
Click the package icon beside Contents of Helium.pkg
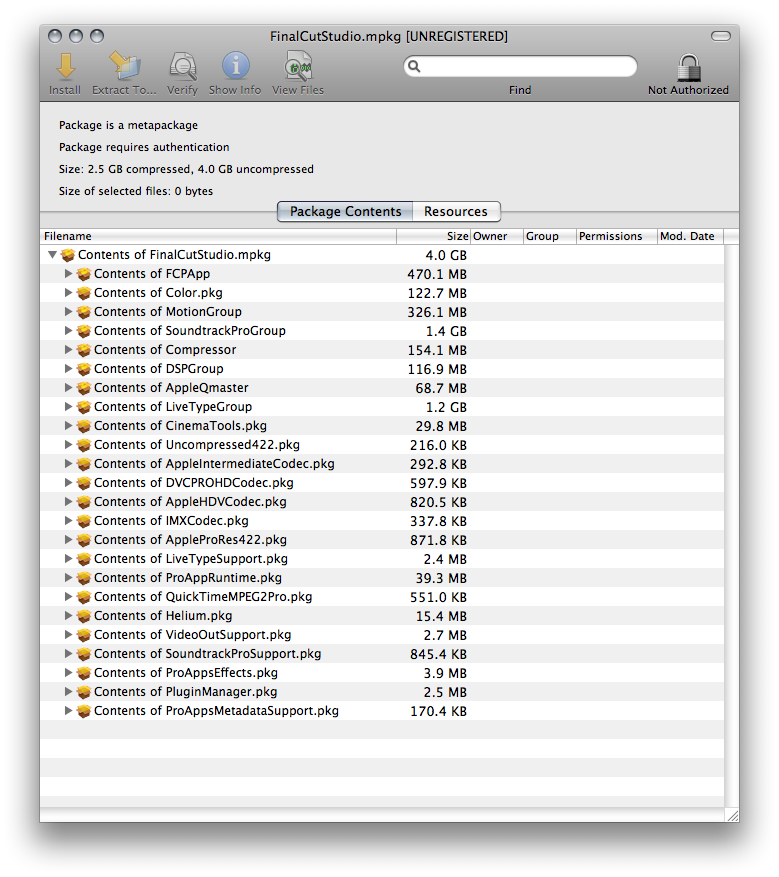pos(84,617)
